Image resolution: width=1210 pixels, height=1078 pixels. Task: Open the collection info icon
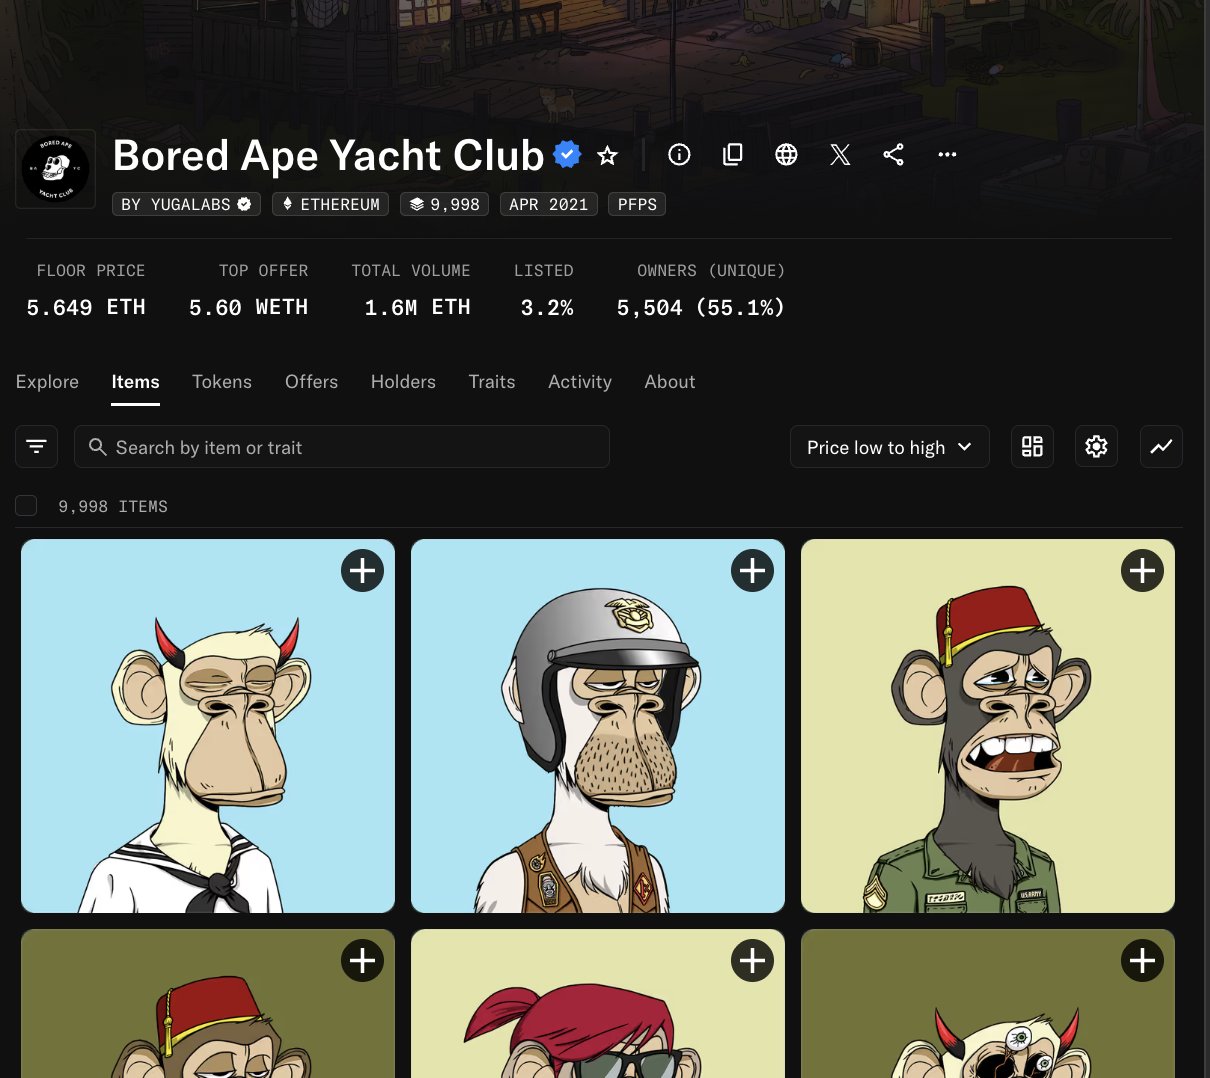(679, 154)
